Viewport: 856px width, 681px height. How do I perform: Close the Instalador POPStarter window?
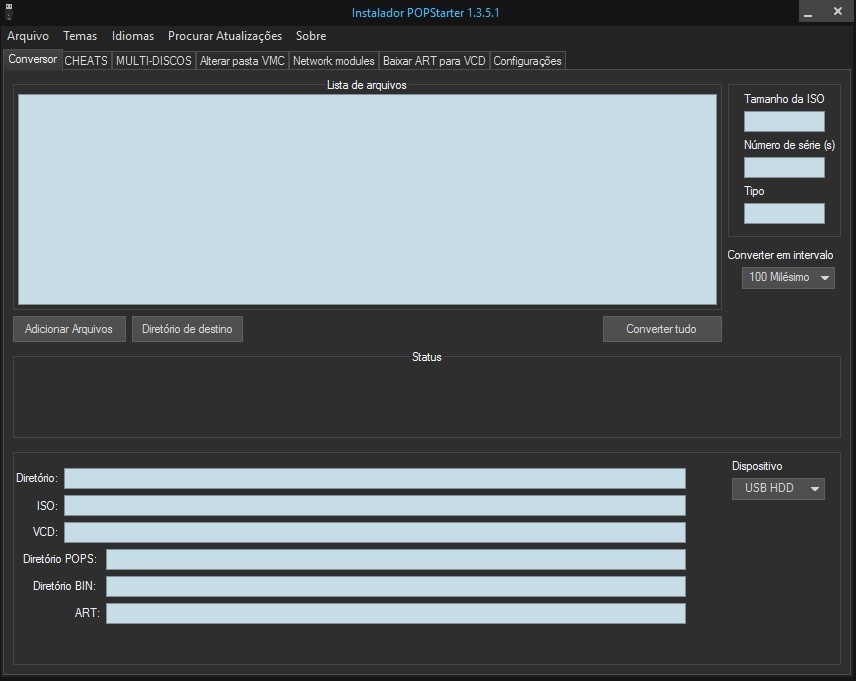[x=838, y=11]
